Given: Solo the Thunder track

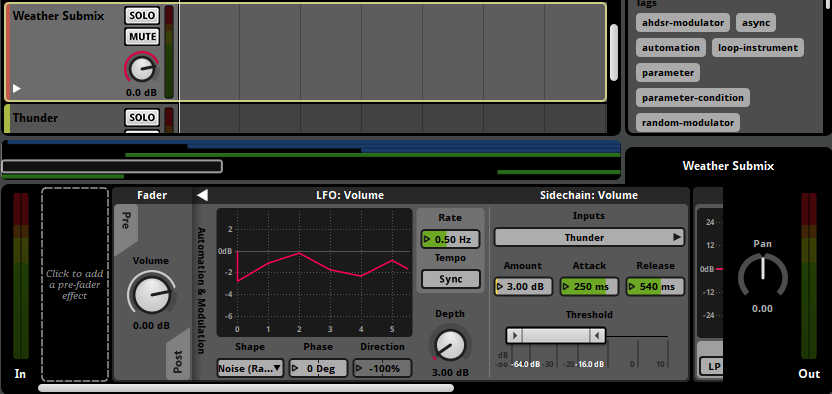Looking at the screenshot, I should (x=142, y=117).
